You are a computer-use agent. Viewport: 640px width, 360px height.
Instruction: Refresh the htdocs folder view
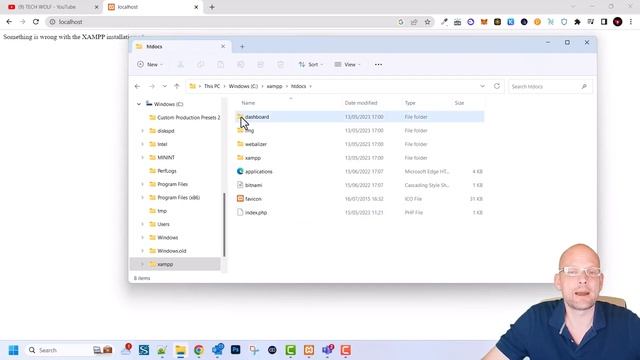(497, 86)
